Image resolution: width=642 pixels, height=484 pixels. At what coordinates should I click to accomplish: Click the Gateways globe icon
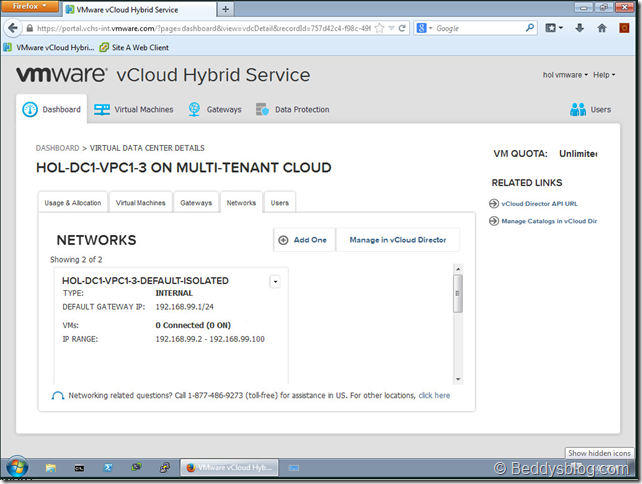point(194,109)
